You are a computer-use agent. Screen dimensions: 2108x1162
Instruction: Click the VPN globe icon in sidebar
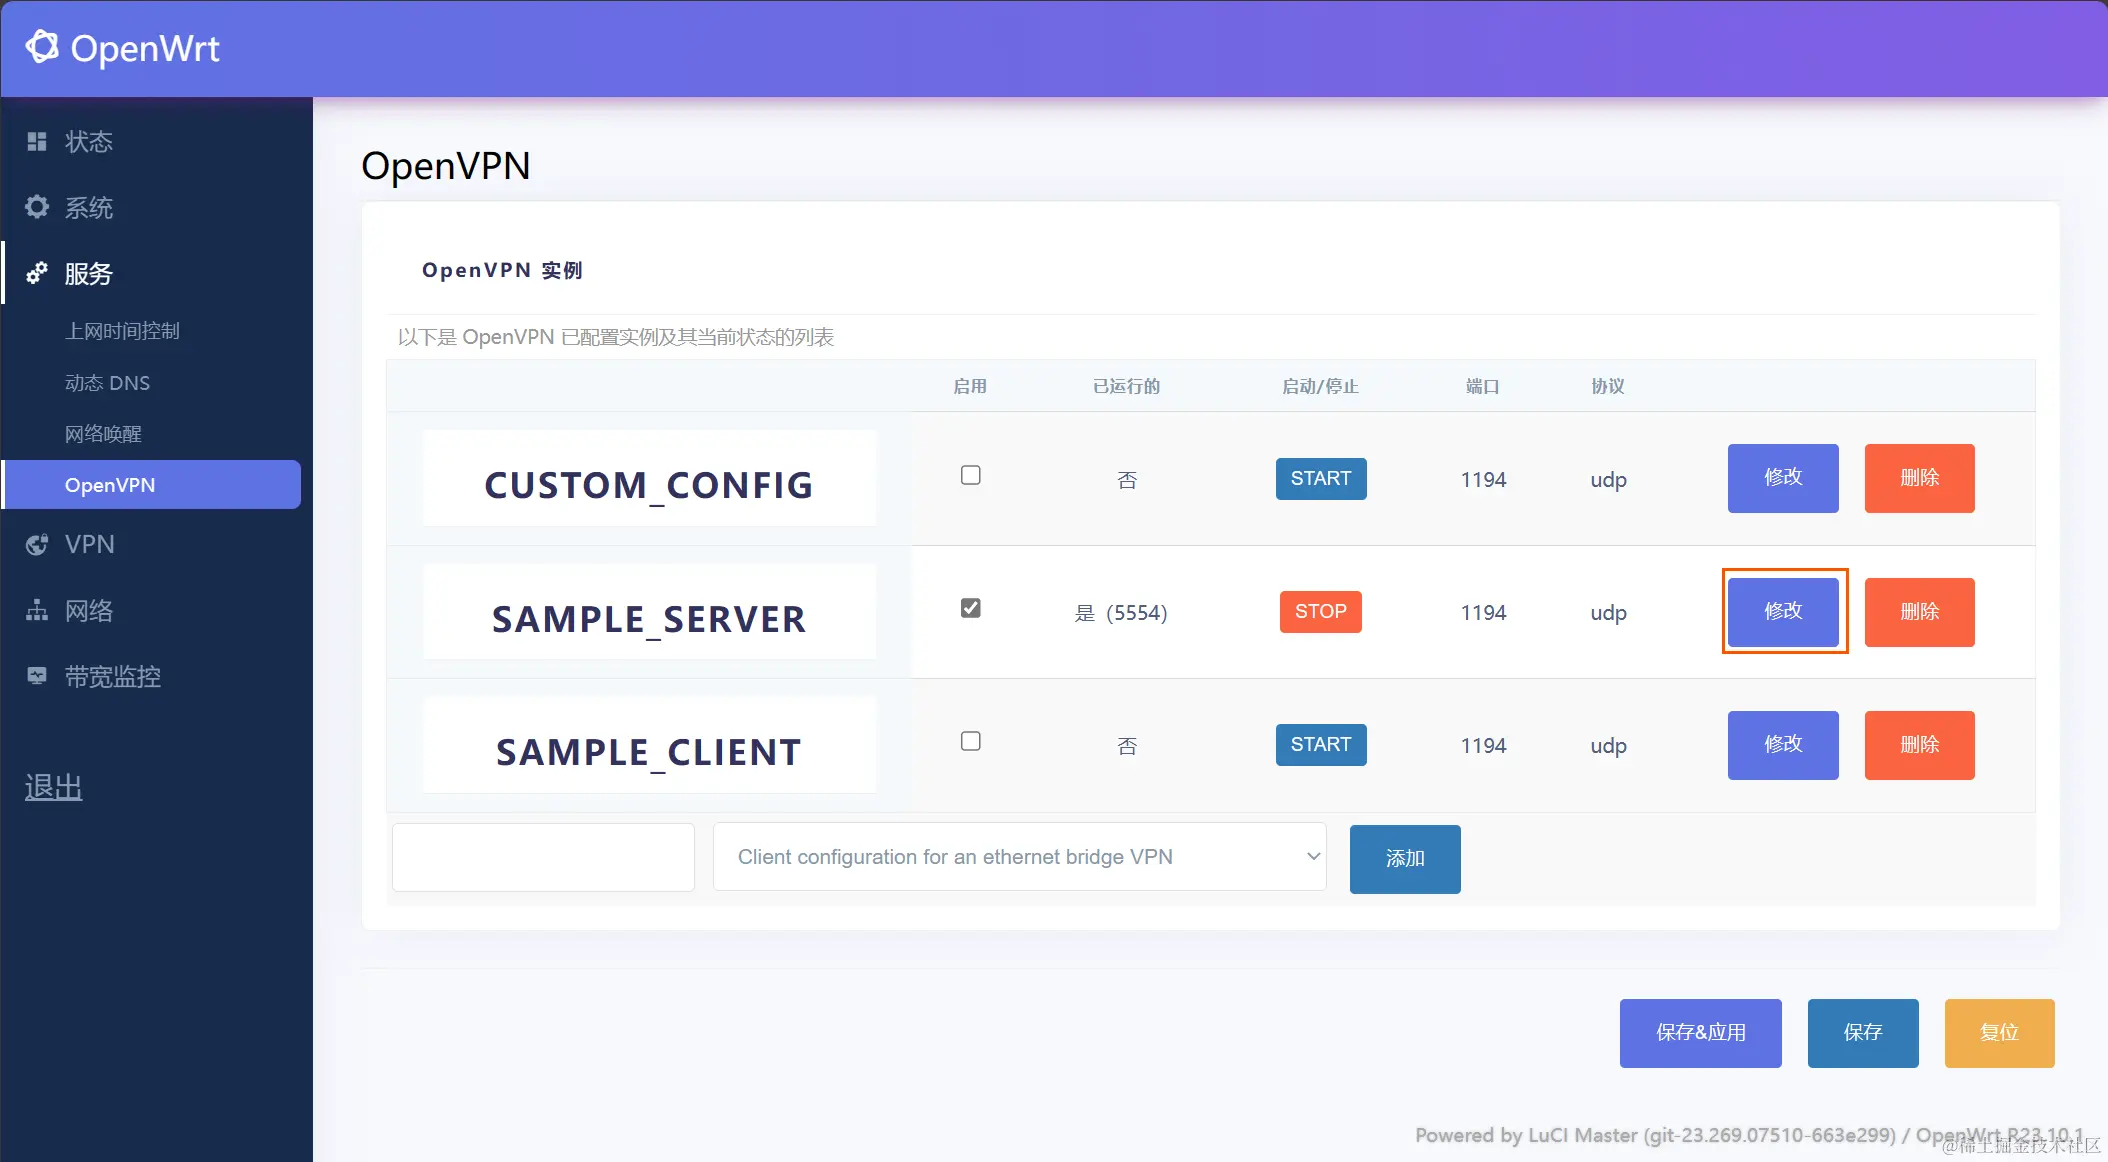coord(37,545)
